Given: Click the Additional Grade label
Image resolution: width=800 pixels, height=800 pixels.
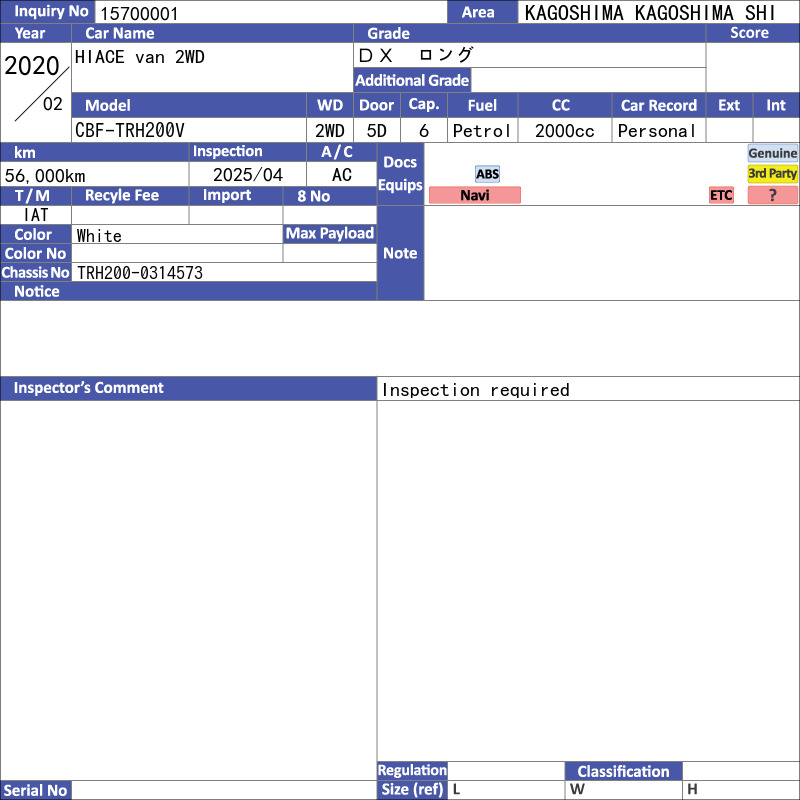Looking at the screenshot, I should [412, 81].
